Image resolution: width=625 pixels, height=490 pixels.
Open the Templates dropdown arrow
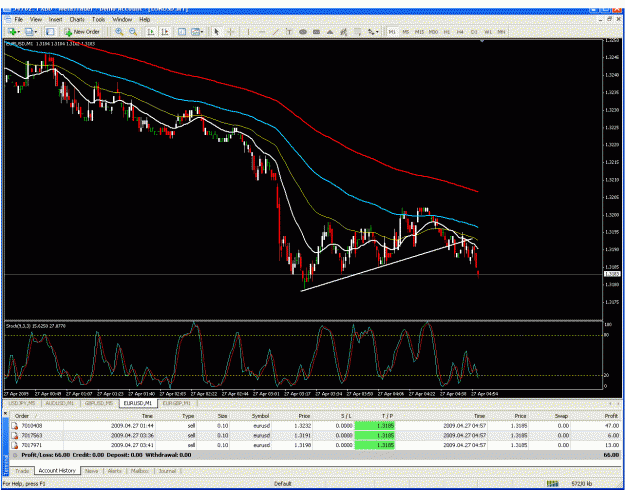tap(202, 31)
